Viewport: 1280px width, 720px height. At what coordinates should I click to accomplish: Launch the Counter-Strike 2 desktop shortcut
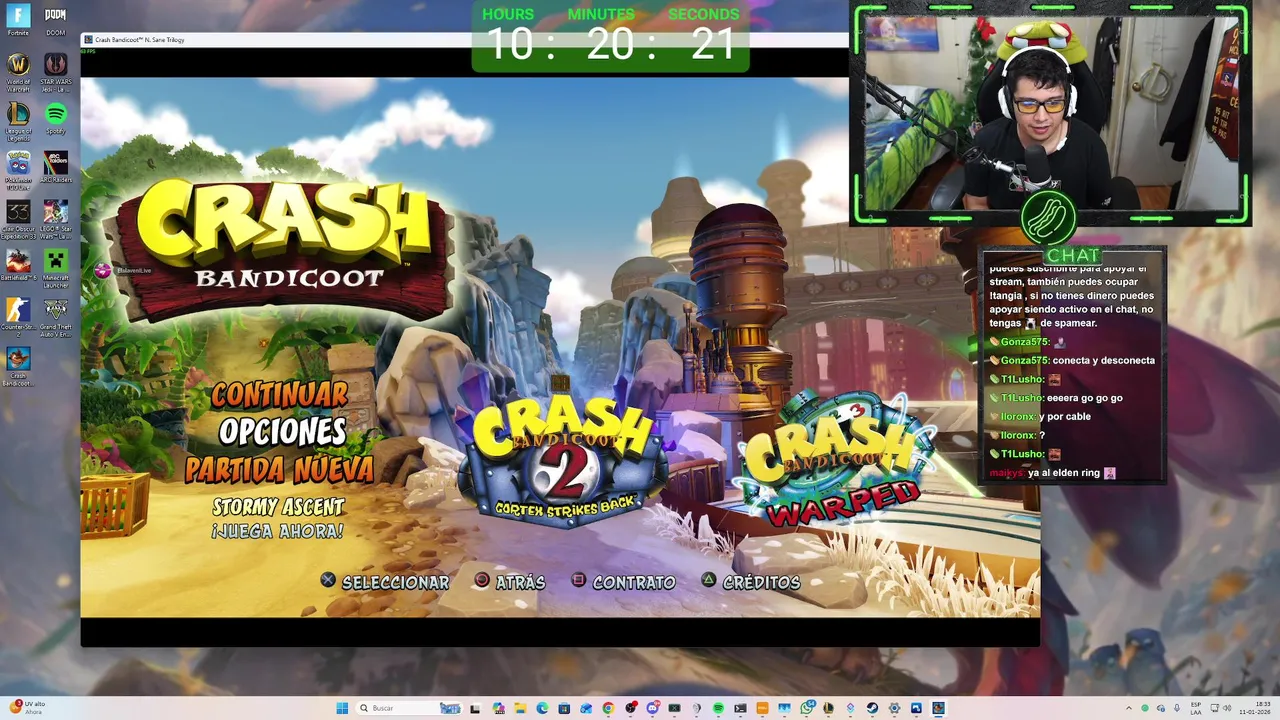tap(18, 315)
